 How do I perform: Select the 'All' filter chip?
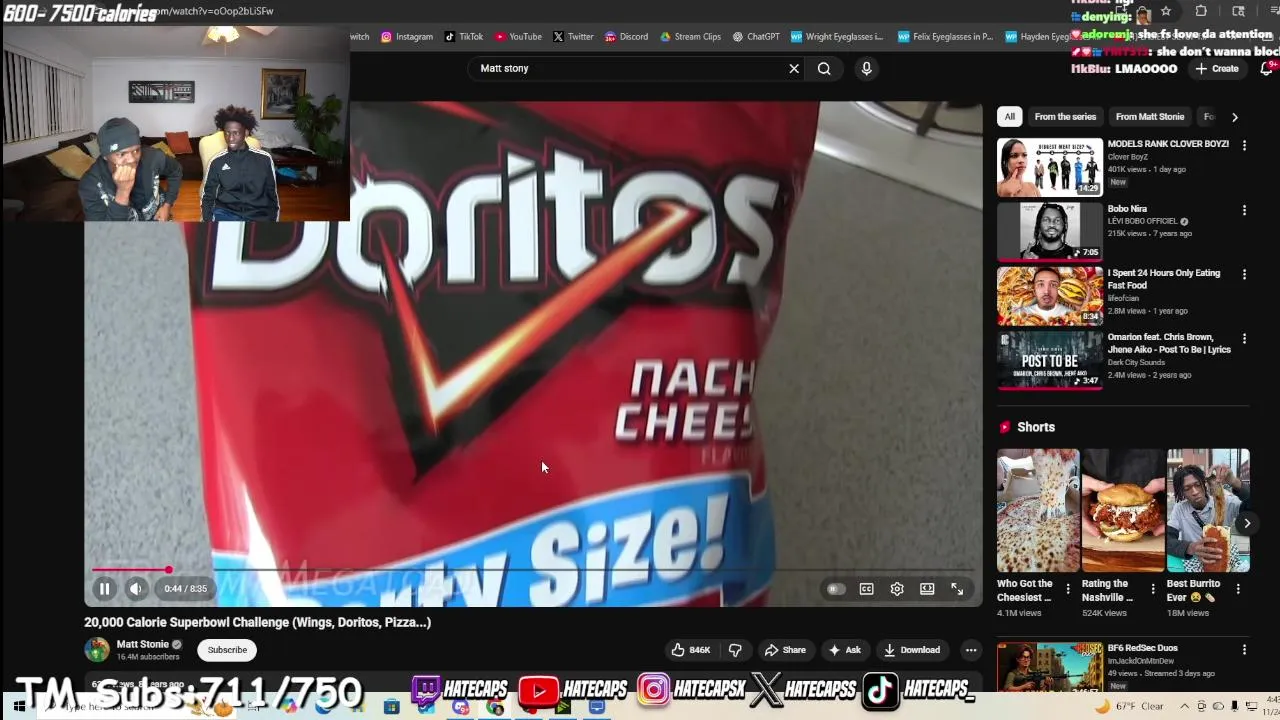click(1010, 117)
